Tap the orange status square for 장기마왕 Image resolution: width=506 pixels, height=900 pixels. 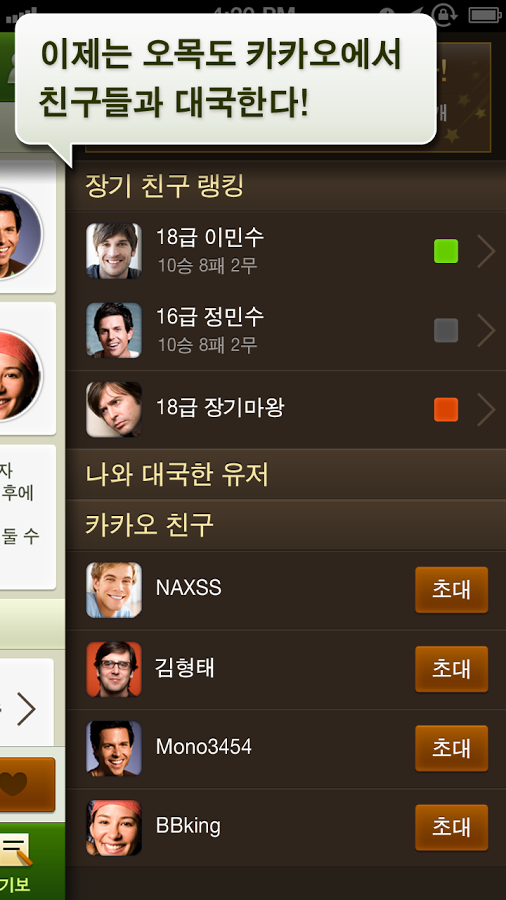click(x=446, y=410)
